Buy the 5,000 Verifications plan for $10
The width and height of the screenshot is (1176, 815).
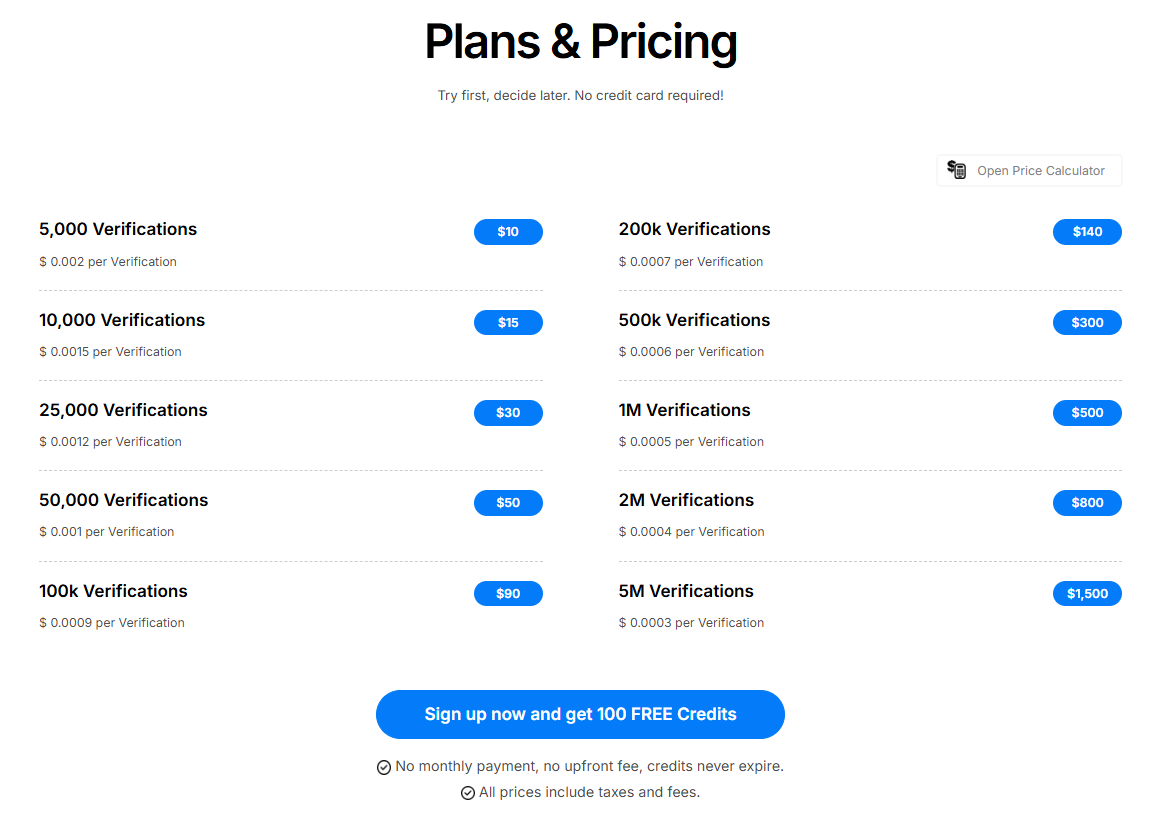click(x=508, y=232)
